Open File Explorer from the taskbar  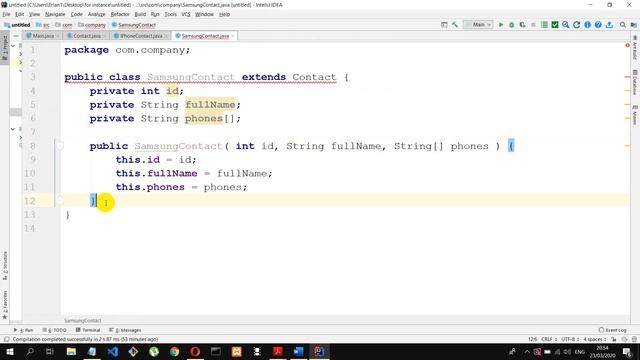click(71, 351)
